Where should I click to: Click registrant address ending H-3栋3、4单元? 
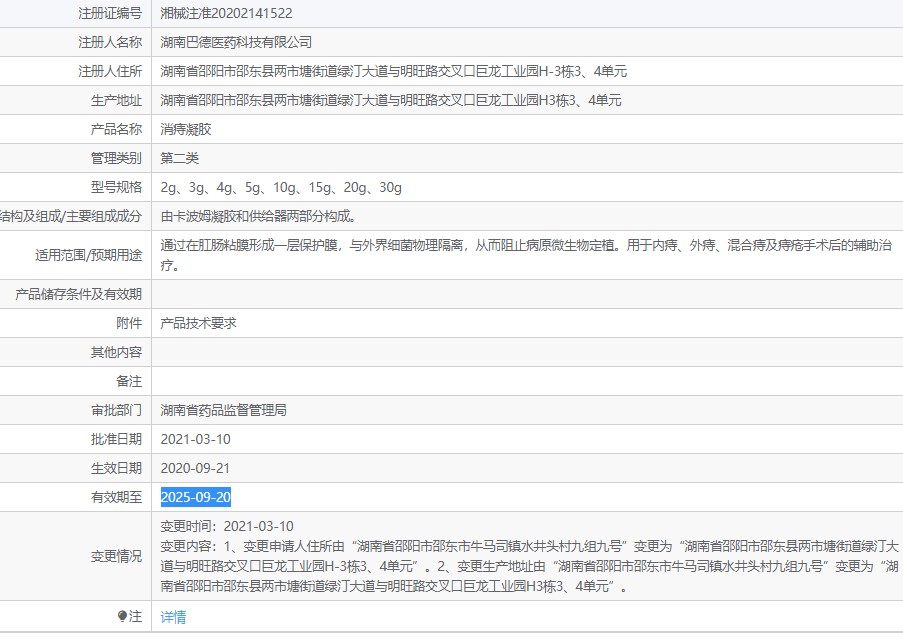(x=393, y=71)
